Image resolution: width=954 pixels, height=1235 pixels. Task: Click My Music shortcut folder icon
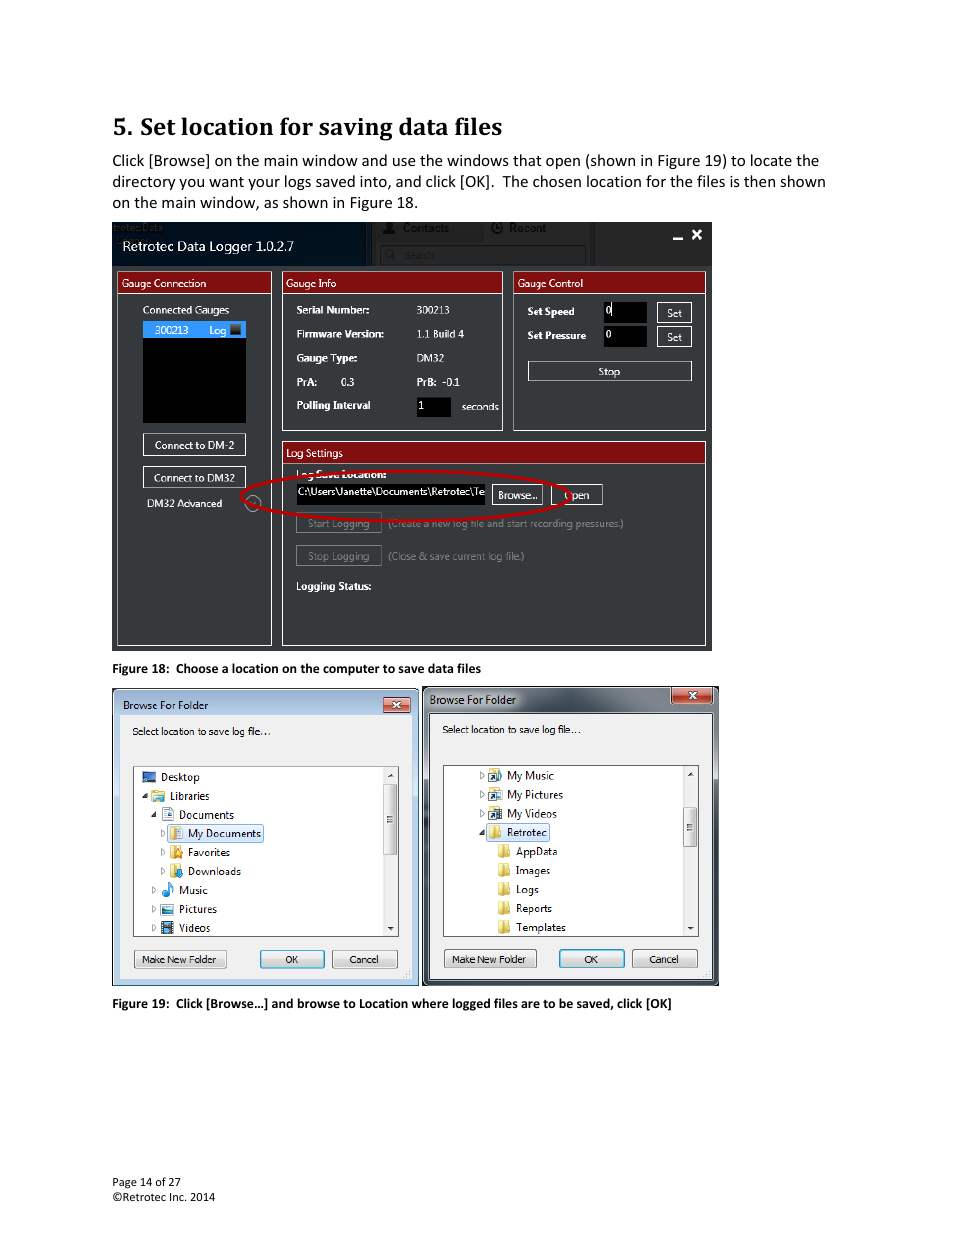tap(495, 775)
